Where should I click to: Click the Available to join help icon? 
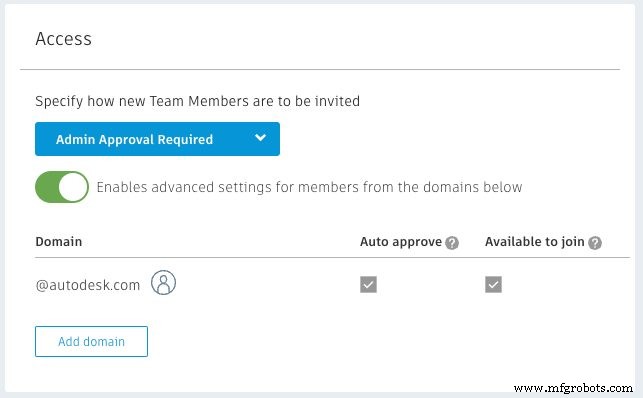595,243
